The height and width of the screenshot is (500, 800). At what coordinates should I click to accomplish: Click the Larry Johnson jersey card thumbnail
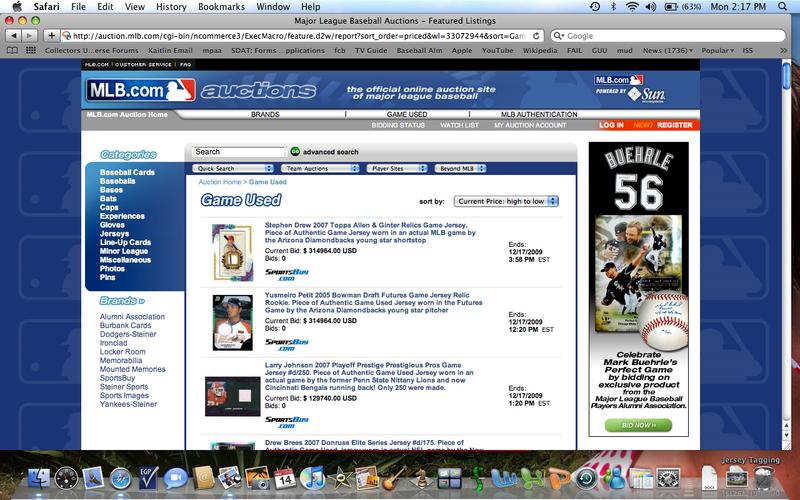(233, 396)
